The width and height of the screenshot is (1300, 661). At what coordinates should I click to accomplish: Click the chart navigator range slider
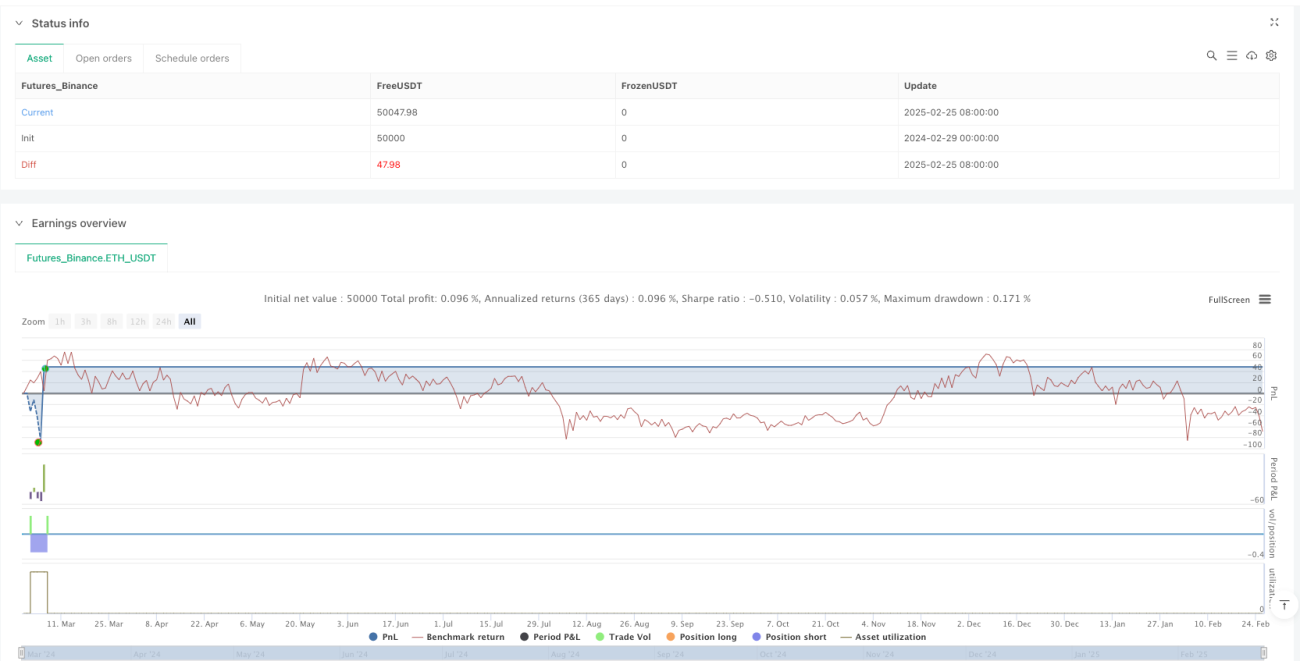645,653
